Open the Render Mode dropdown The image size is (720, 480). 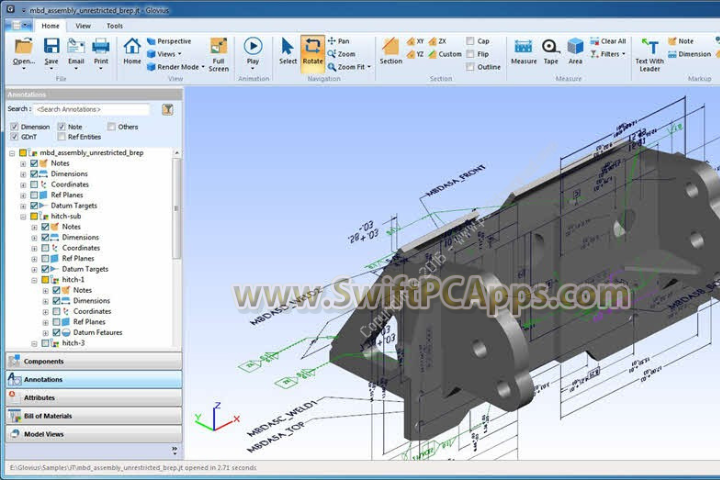(176, 67)
